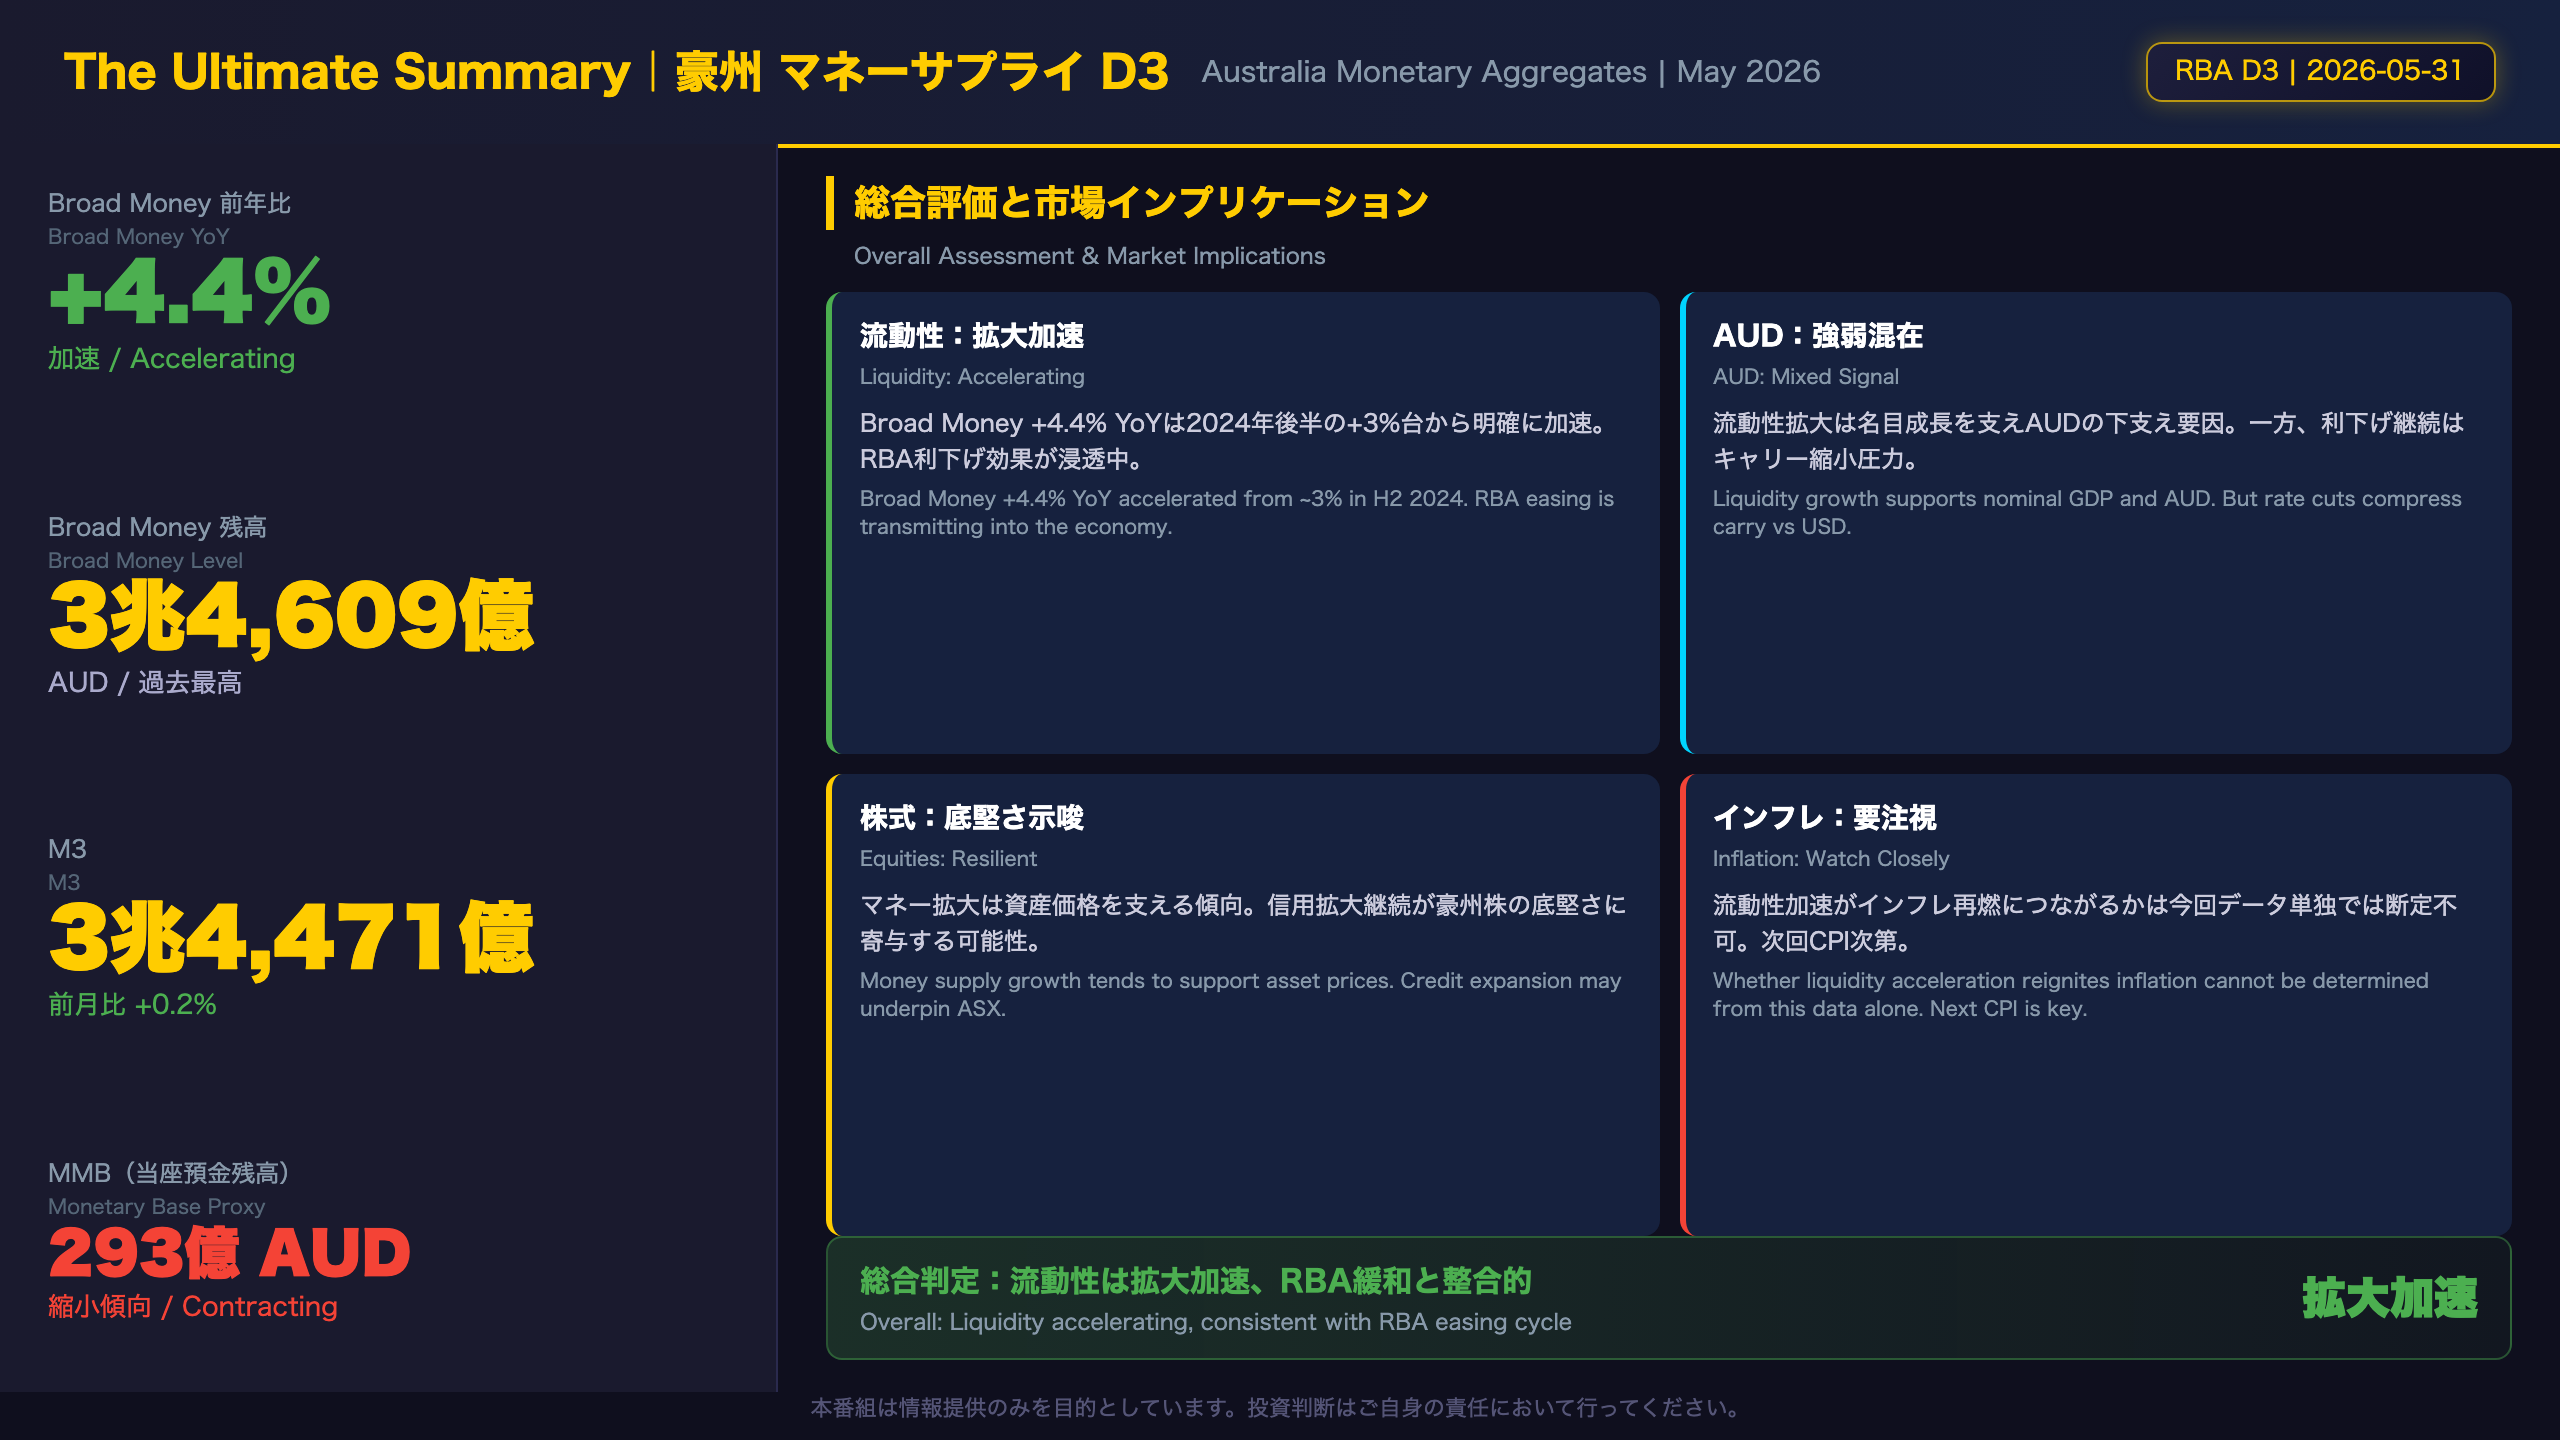The height and width of the screenshot is (1440, 2560).
Task: Click the 'Broad Money YoY' sublabel
Action: [139, 237]
